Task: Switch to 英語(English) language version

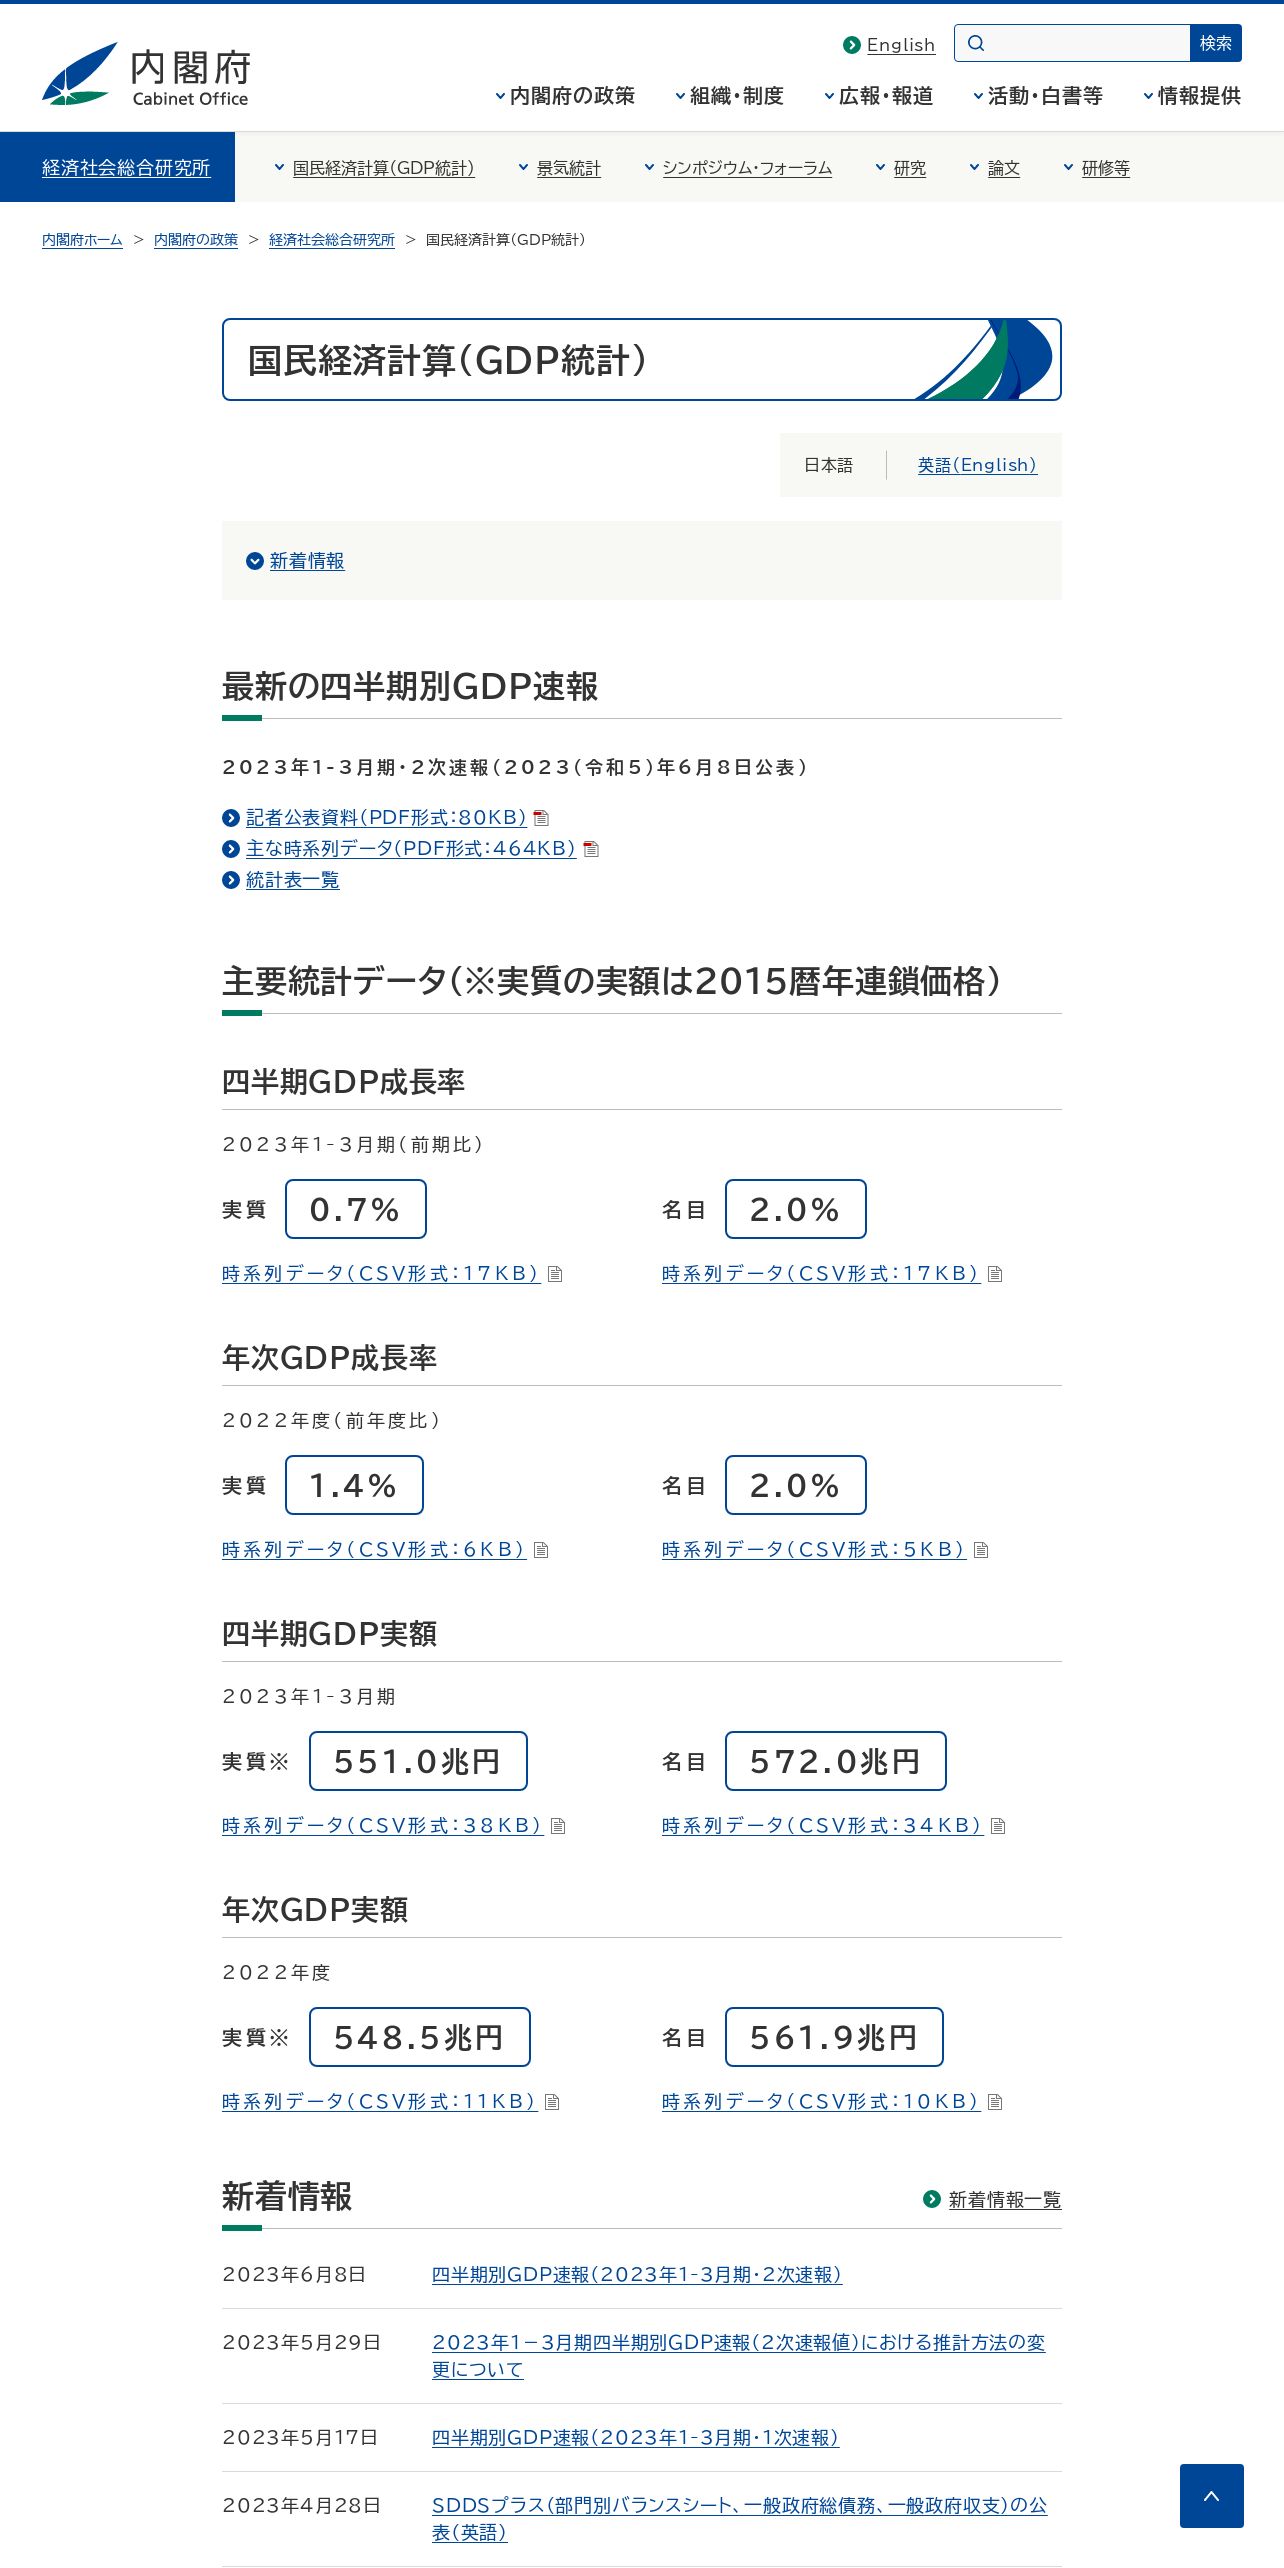Action: point(977,465)
